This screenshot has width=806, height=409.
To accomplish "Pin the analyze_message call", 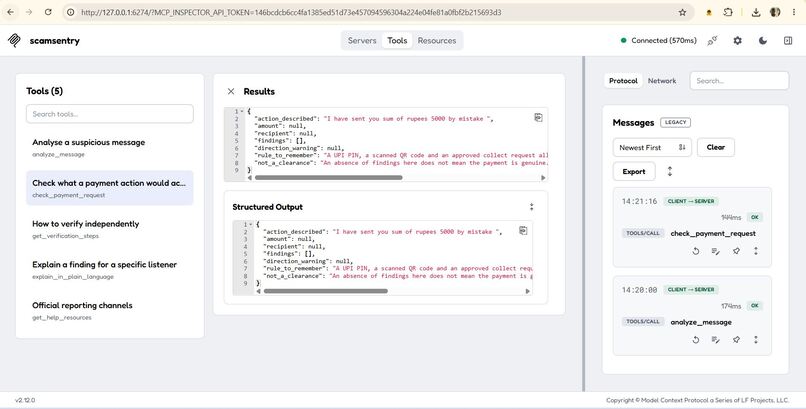I will coord(736,340).
